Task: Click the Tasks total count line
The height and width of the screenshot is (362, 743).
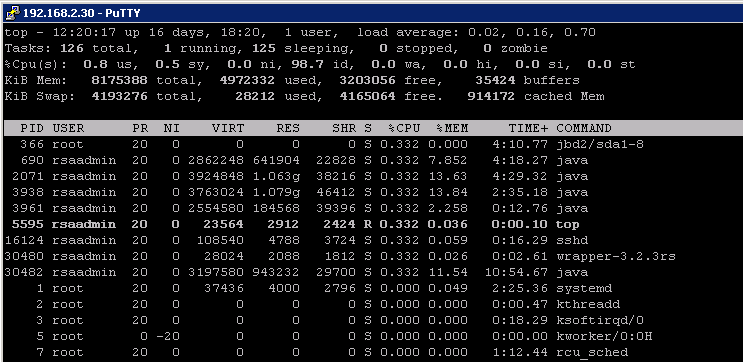Action: pyautogui.click(x=276, y=48)
